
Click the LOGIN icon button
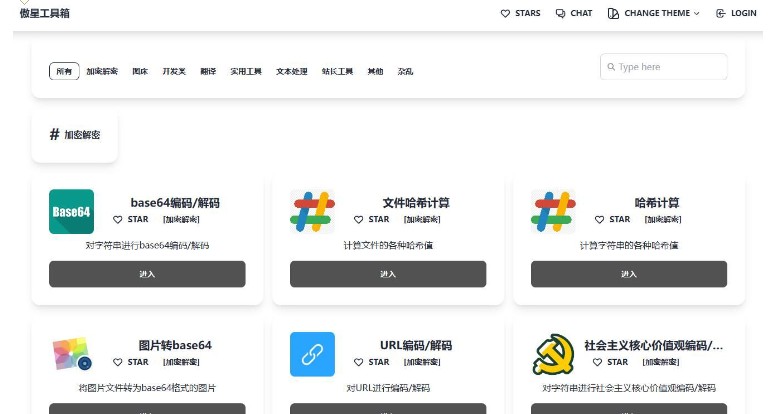click(x=736, y=13)
